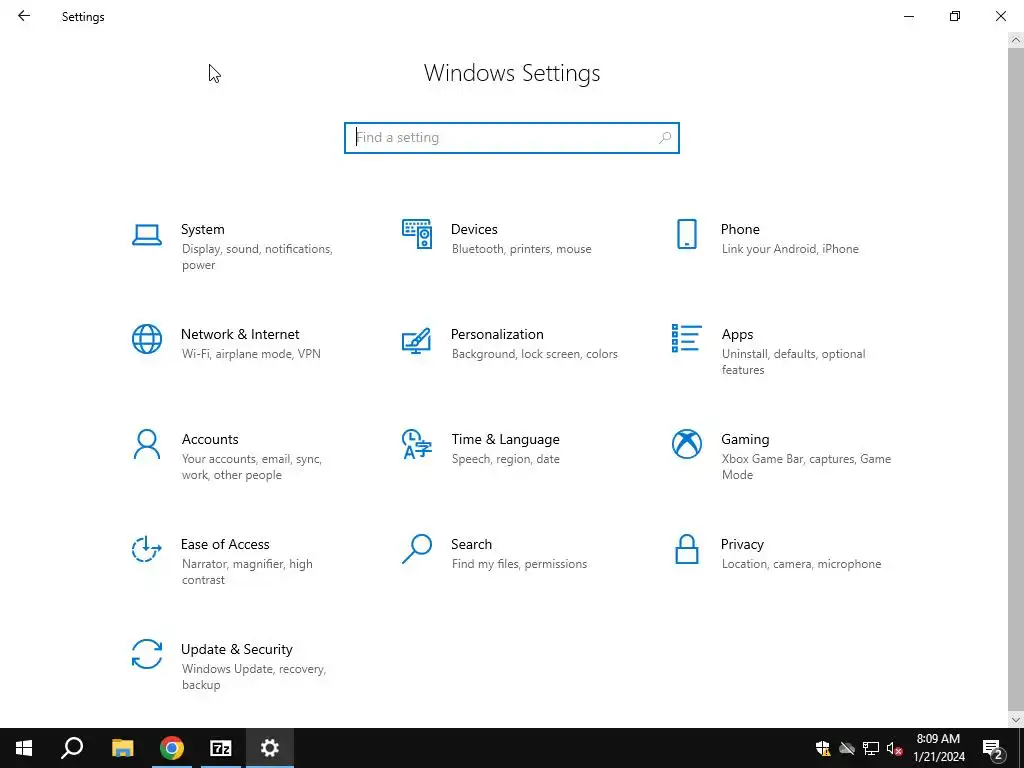Open Gaming Xbox icon
This screenshot has width=1024, height=768.
686,444
